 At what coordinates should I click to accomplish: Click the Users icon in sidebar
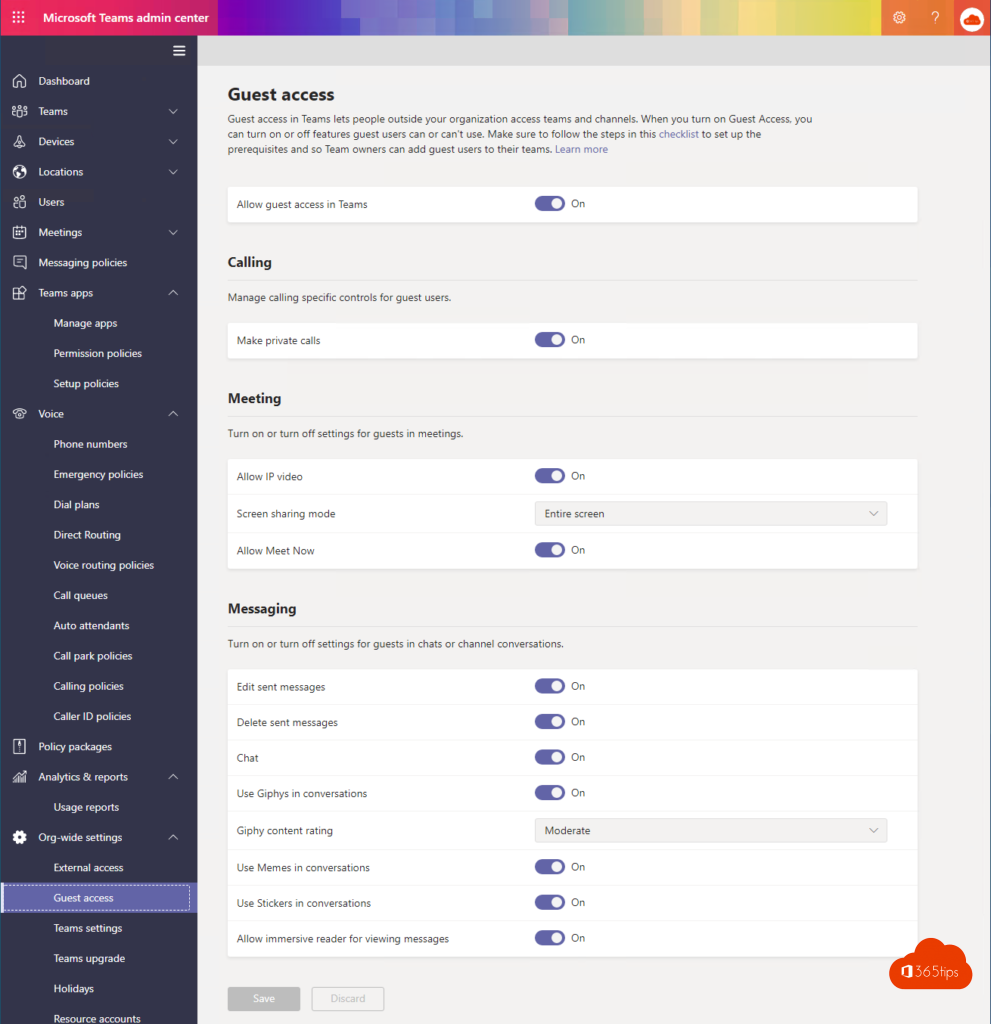click(x=20, y=202)
